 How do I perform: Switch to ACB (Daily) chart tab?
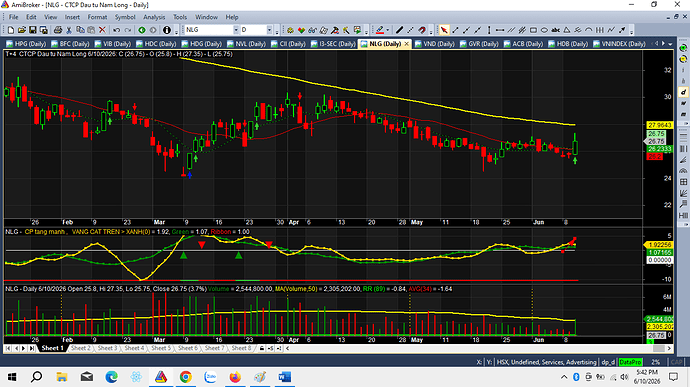tap(524, 44)
